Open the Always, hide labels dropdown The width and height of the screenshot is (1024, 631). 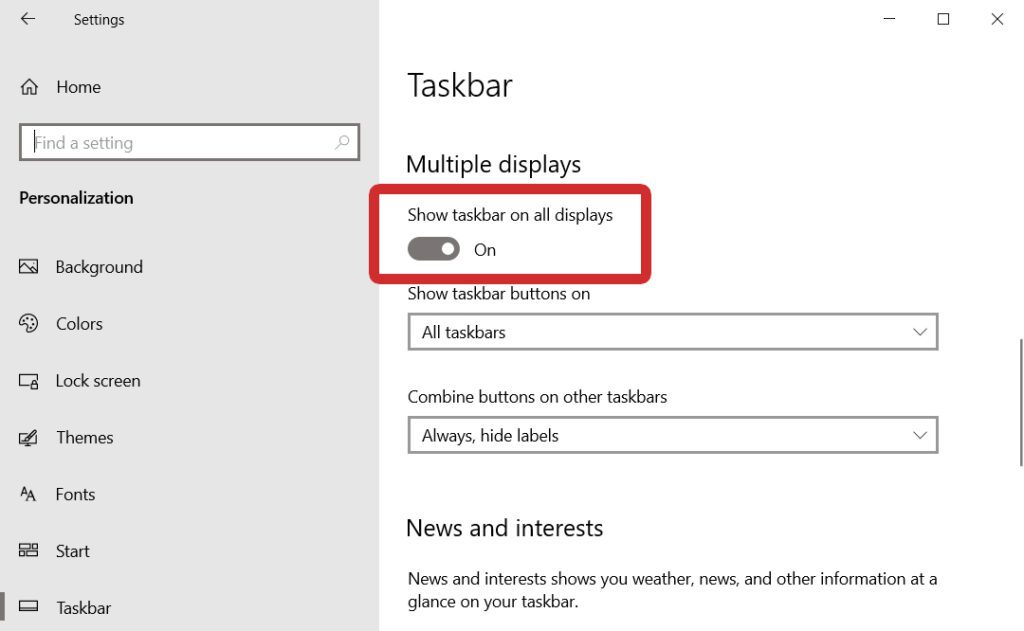[672, 435]
